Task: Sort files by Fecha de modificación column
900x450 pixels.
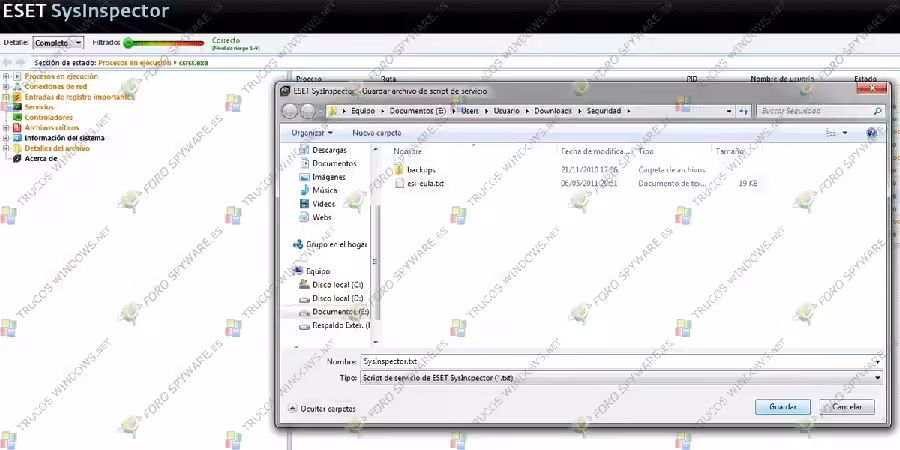Action: point(596,152)
